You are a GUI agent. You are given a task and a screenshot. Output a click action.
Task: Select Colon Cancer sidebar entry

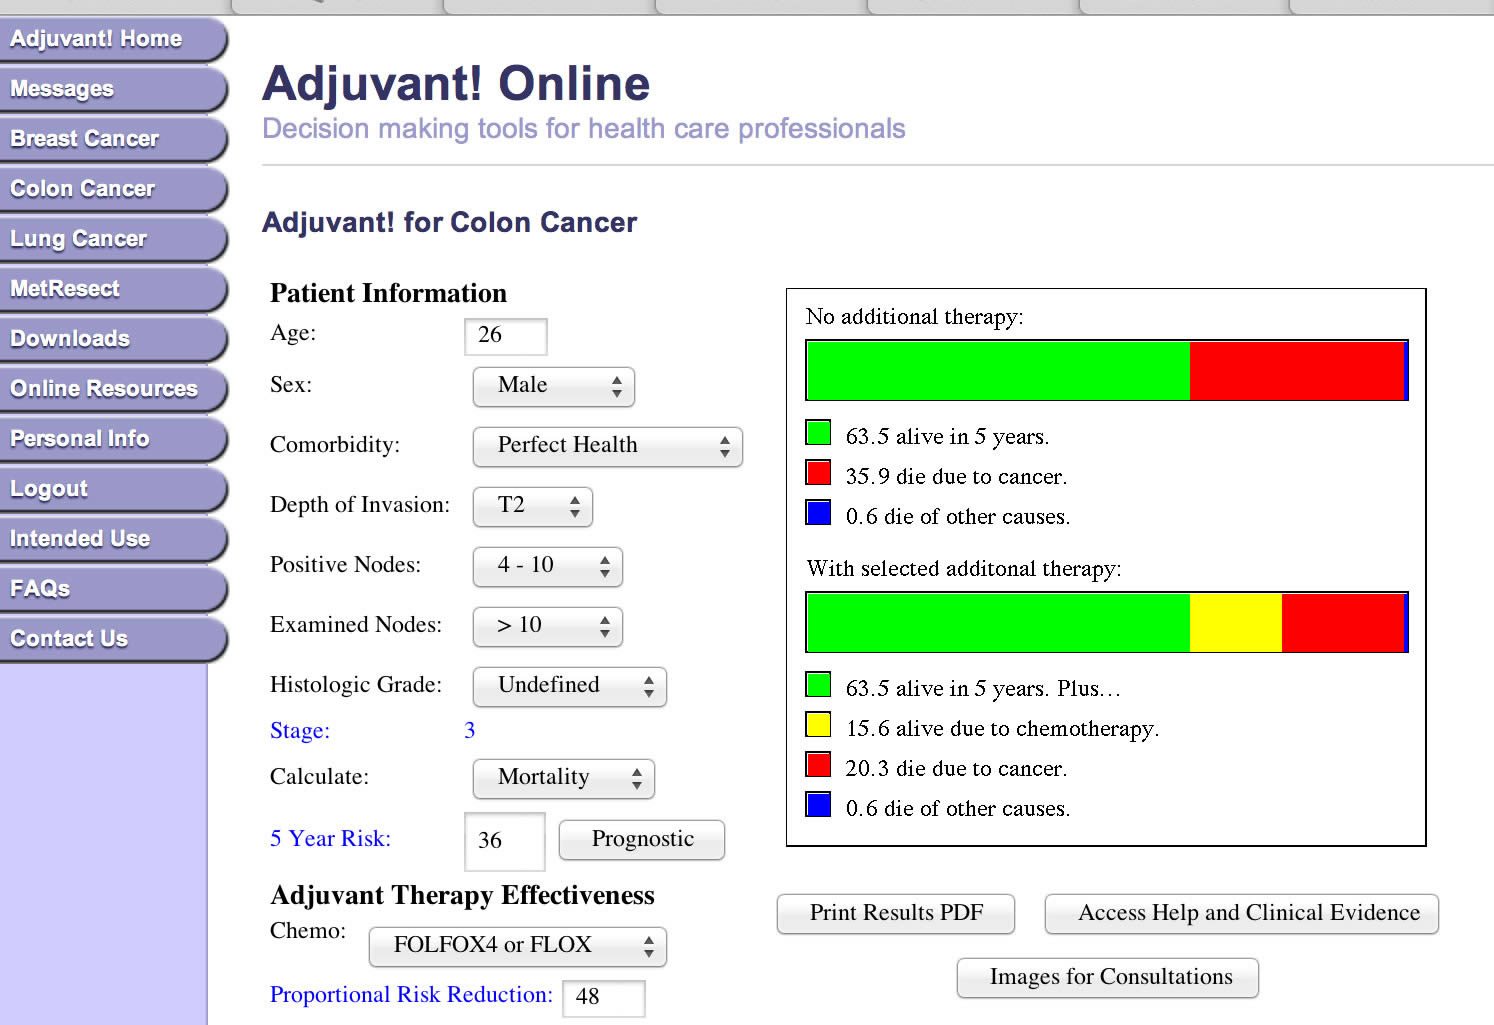[113, 189]
